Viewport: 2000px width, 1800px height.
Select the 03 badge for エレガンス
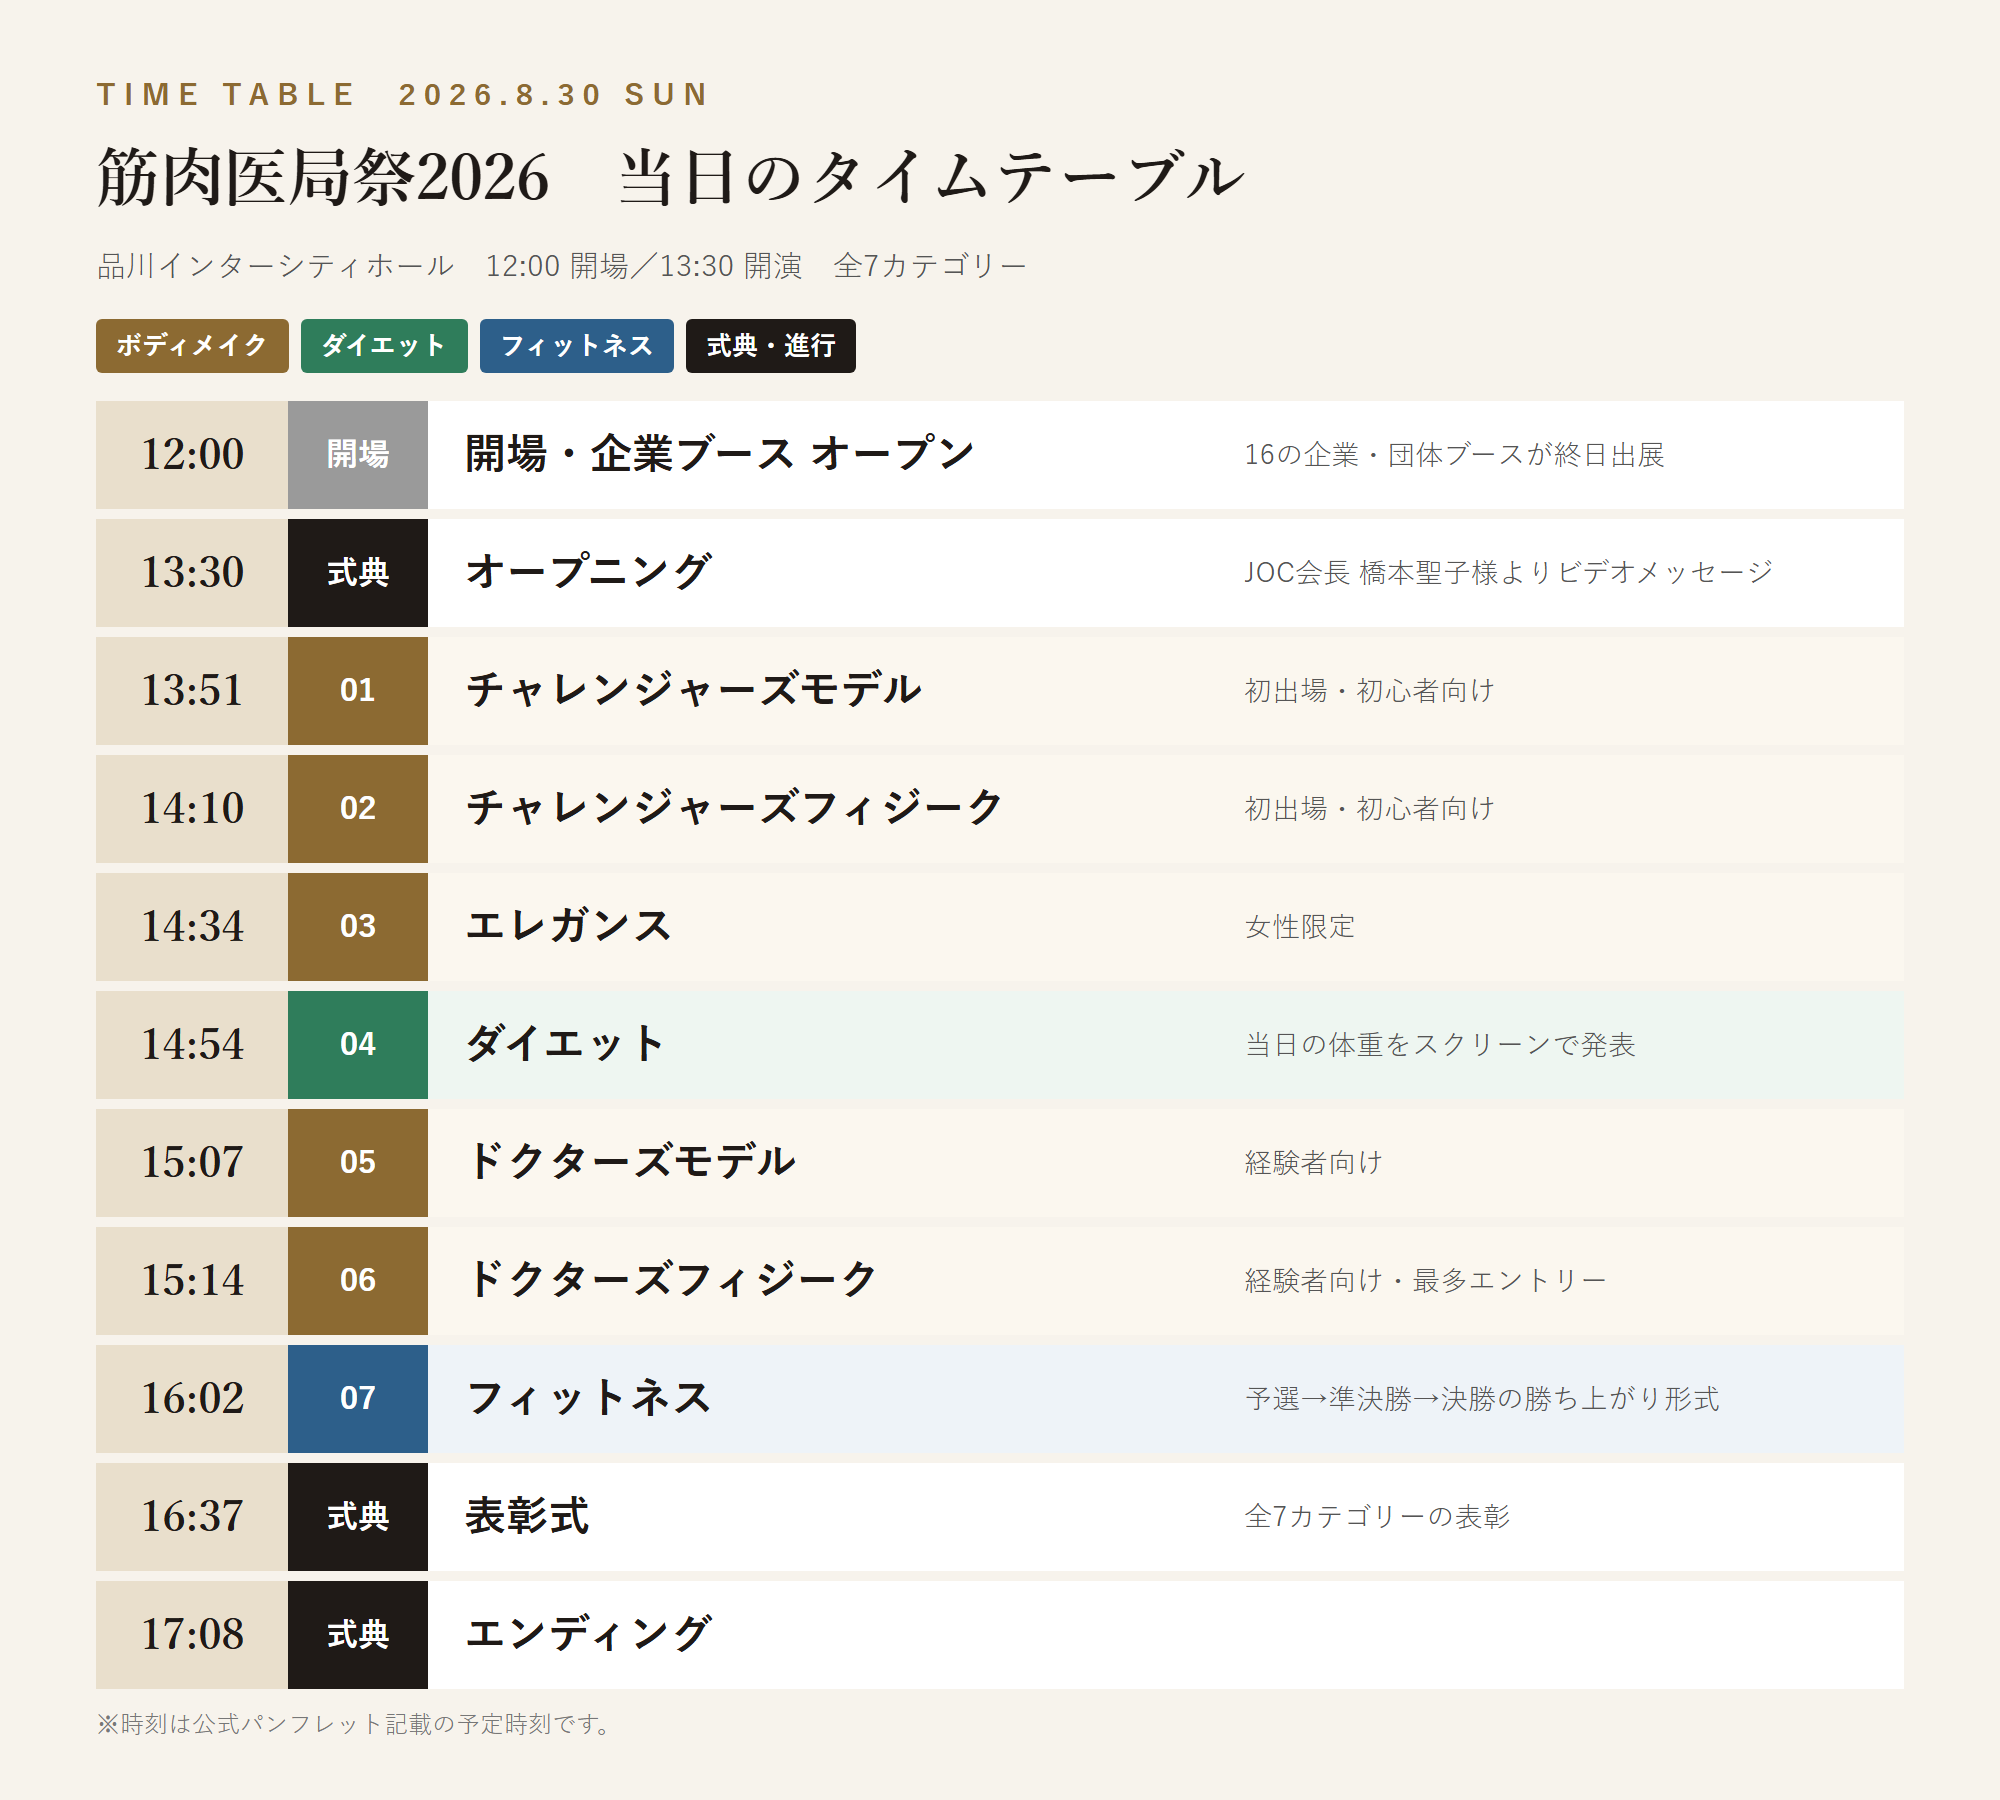(x=358, y=927)
